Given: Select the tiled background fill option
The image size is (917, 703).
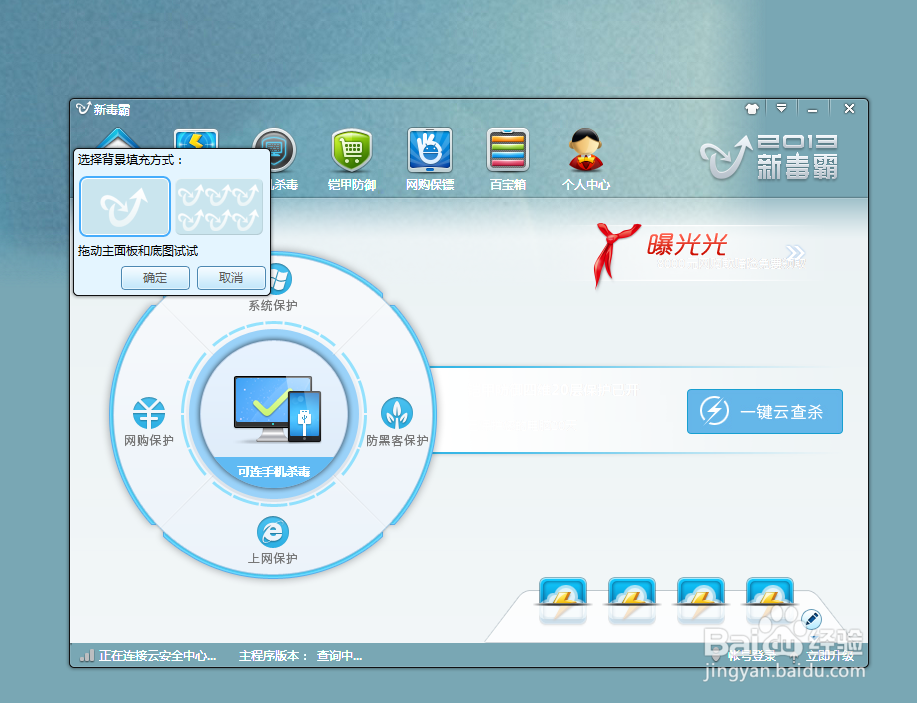Looking at the screenshot, I should point(219,206).
